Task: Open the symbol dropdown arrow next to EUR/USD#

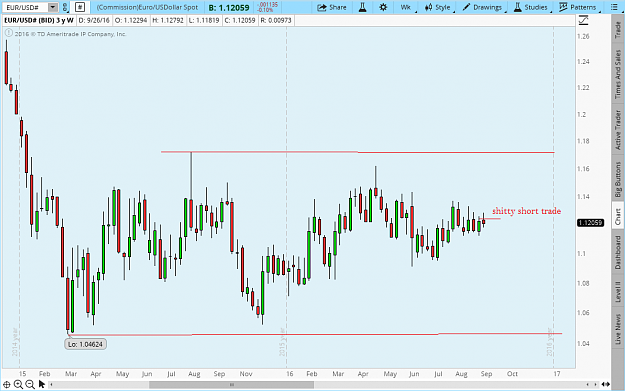Action: coord(53,7)
